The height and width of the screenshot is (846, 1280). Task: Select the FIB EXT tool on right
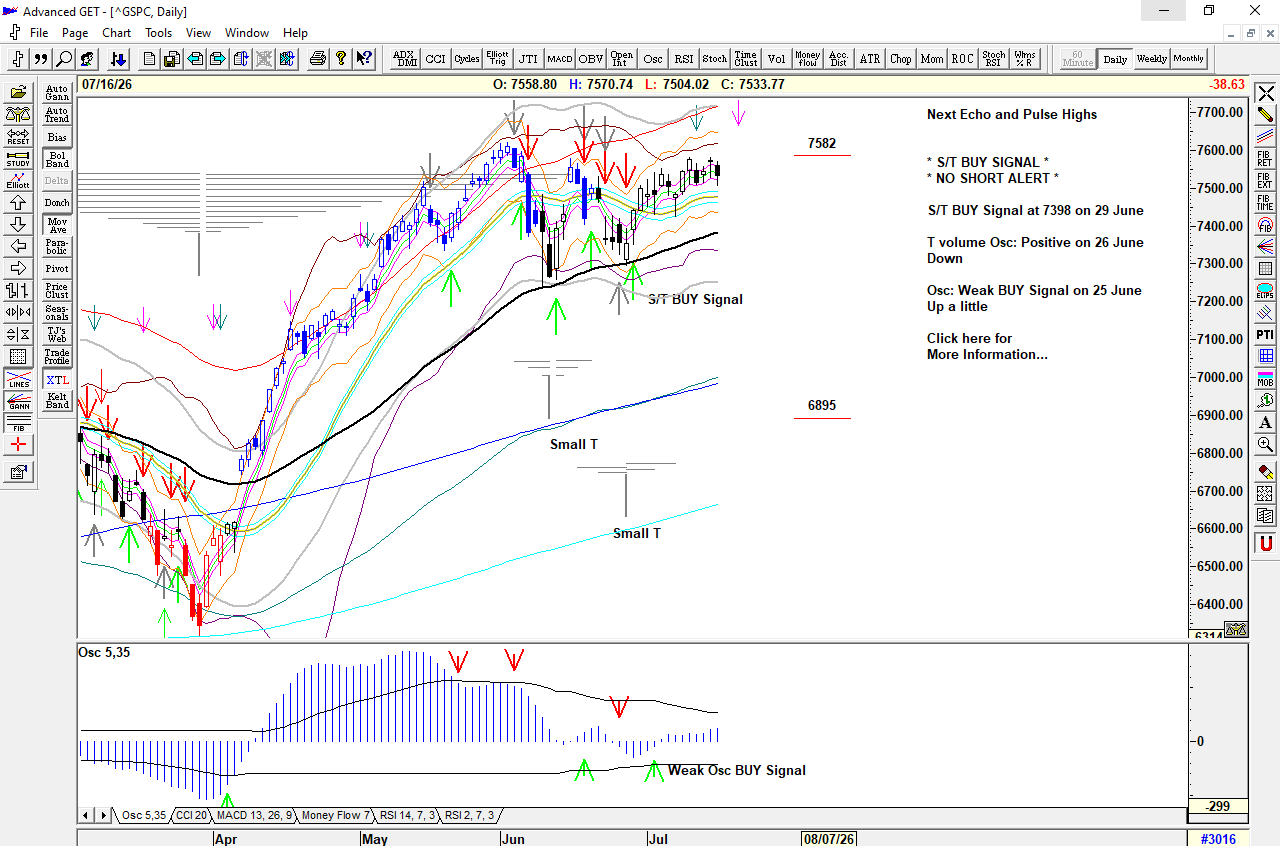(x=1265, y=181)
